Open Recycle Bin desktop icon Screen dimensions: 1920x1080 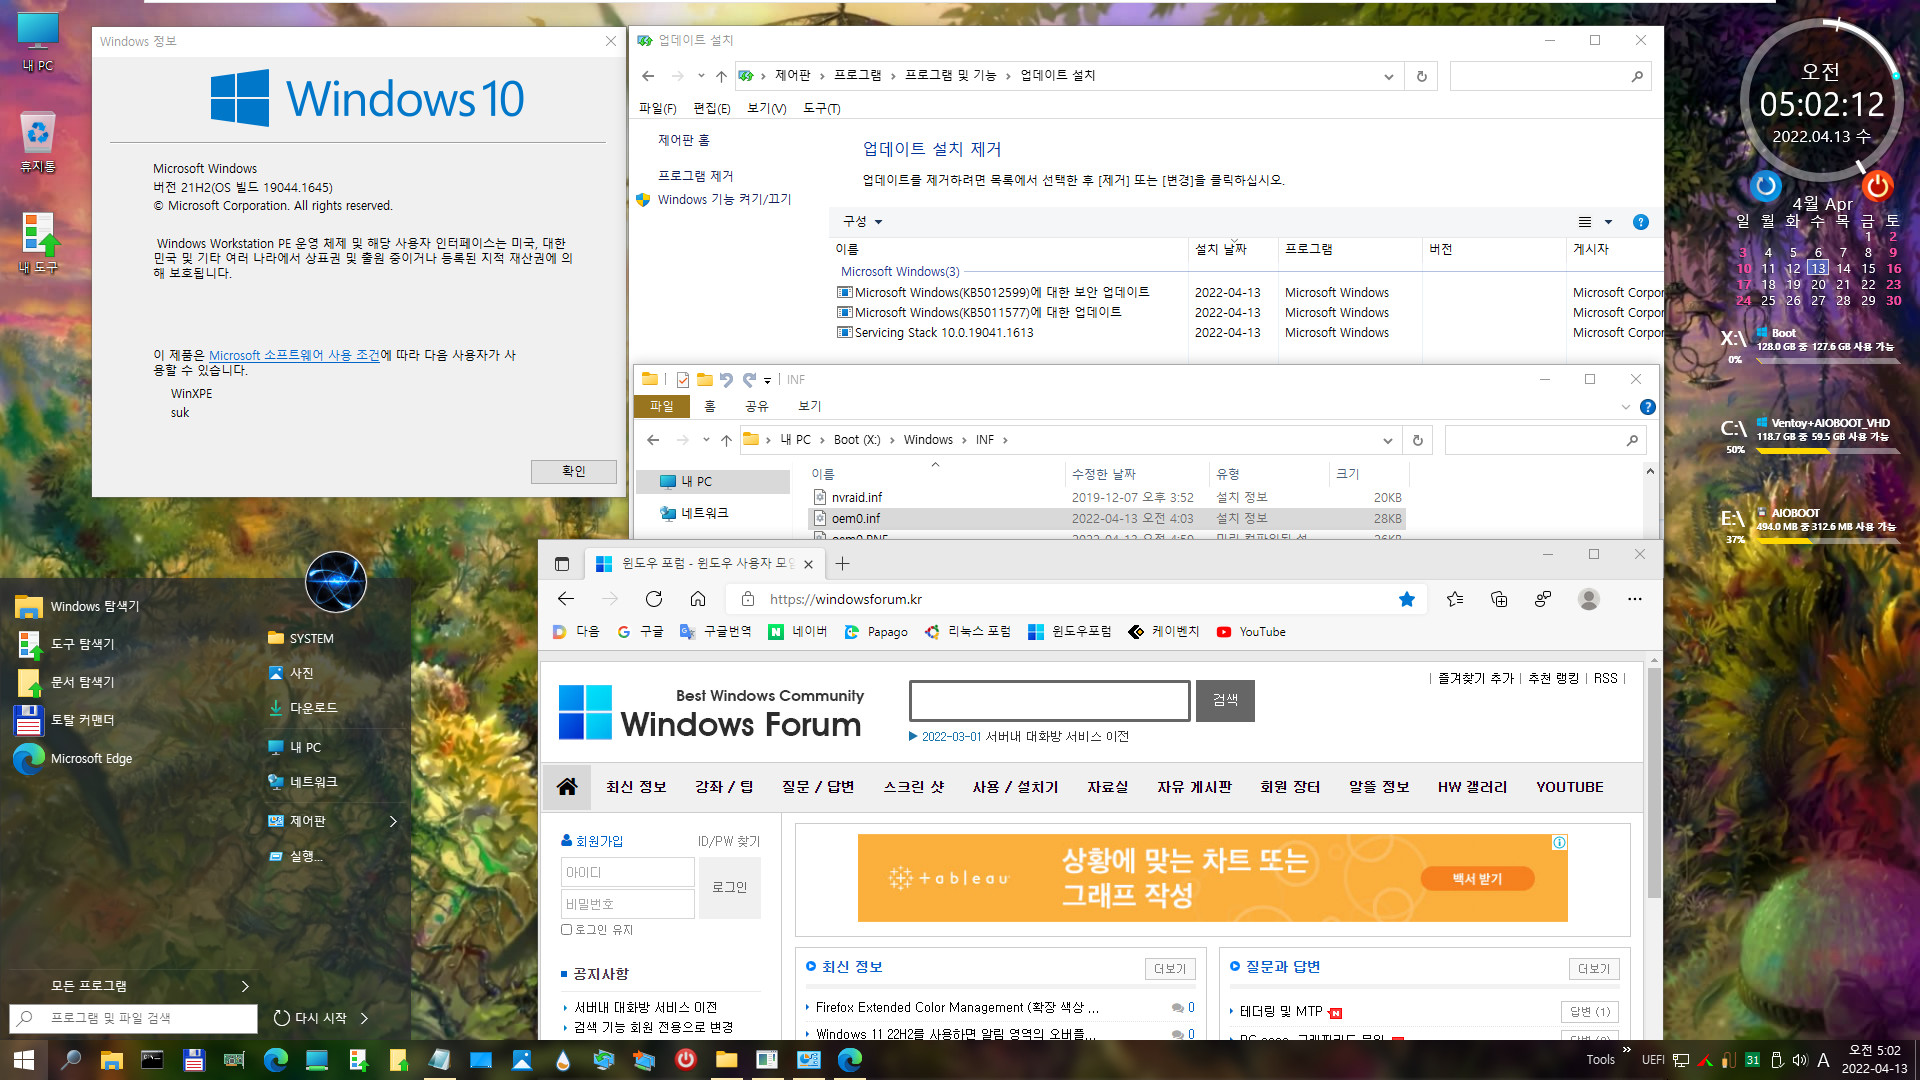pos(38,143)
